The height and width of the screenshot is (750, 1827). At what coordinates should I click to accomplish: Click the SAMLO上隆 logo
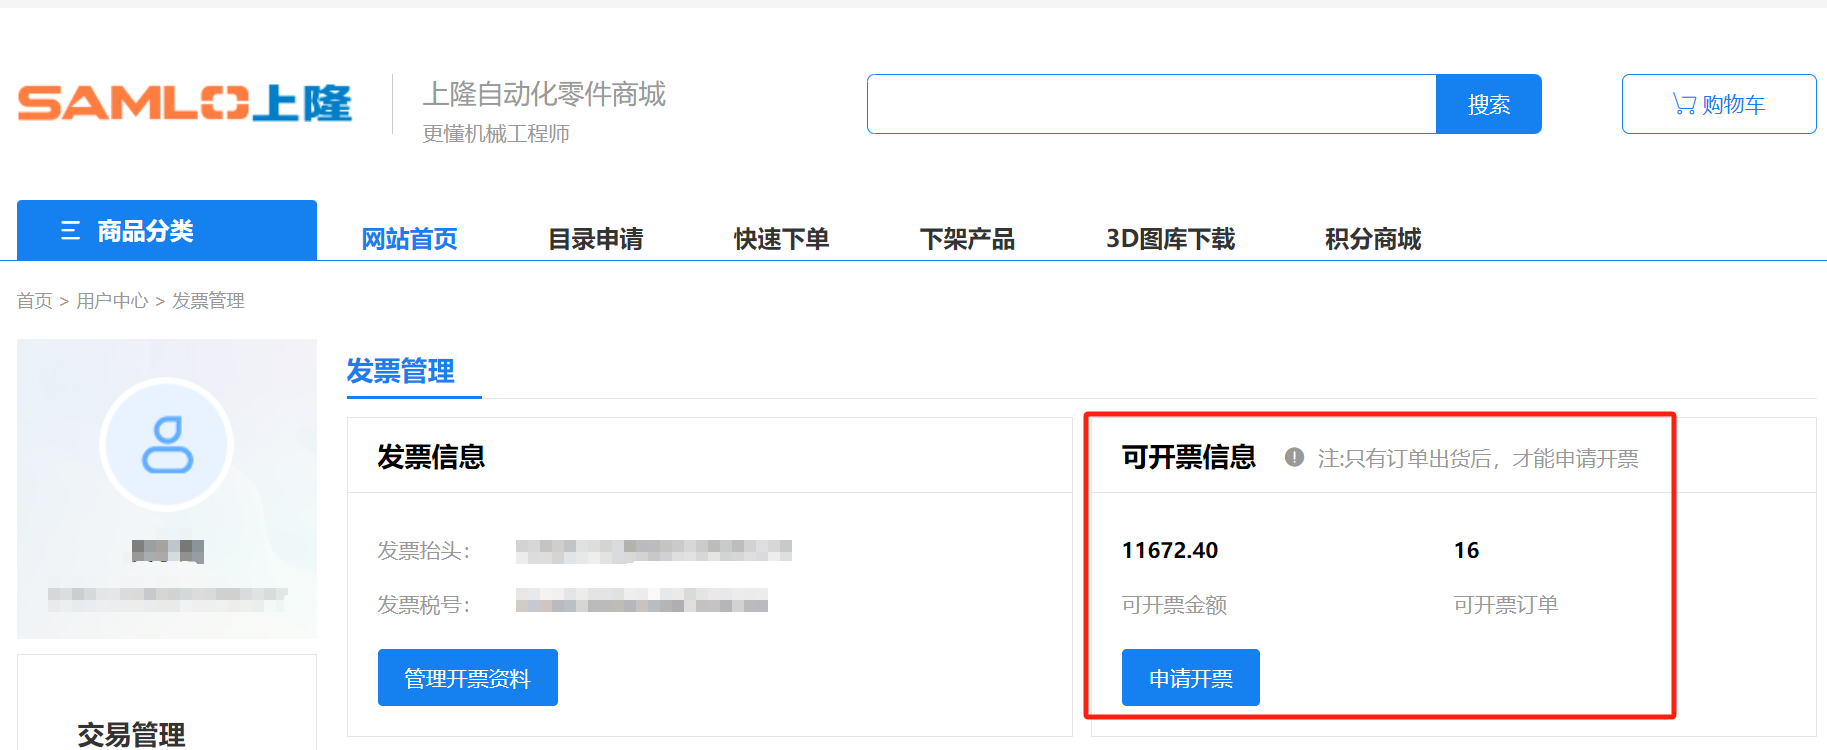(185, 104)
